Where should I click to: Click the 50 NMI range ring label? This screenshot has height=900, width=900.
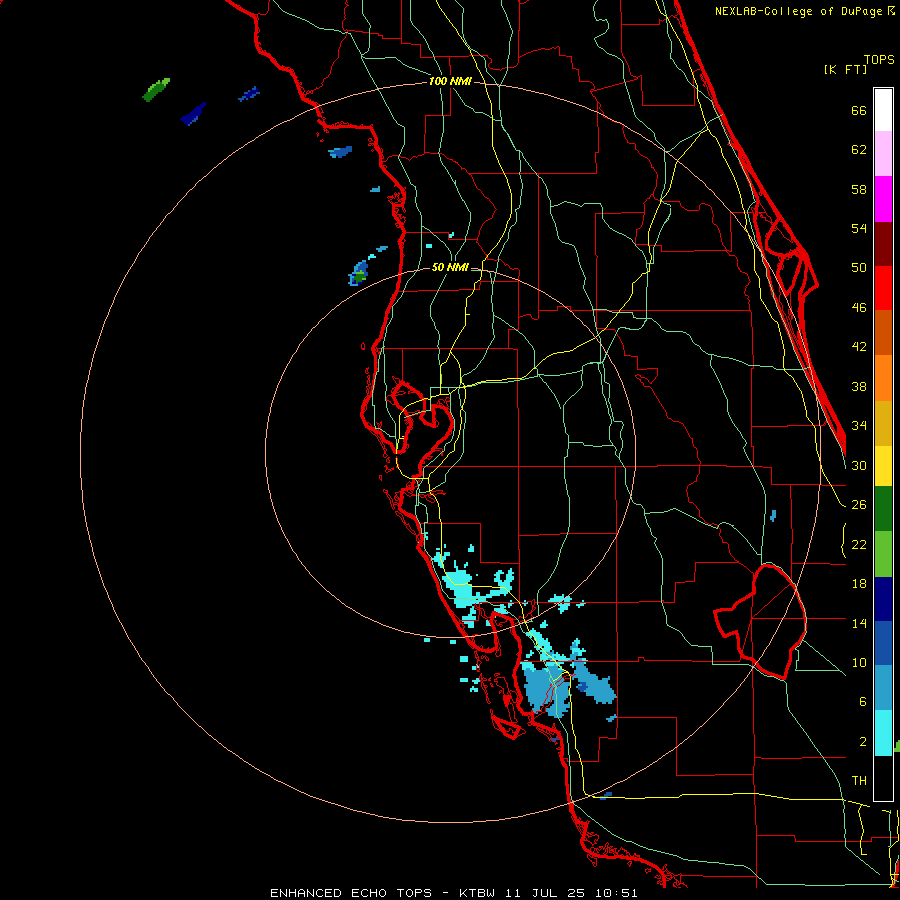pyautogui.click(x=450, y=267)
